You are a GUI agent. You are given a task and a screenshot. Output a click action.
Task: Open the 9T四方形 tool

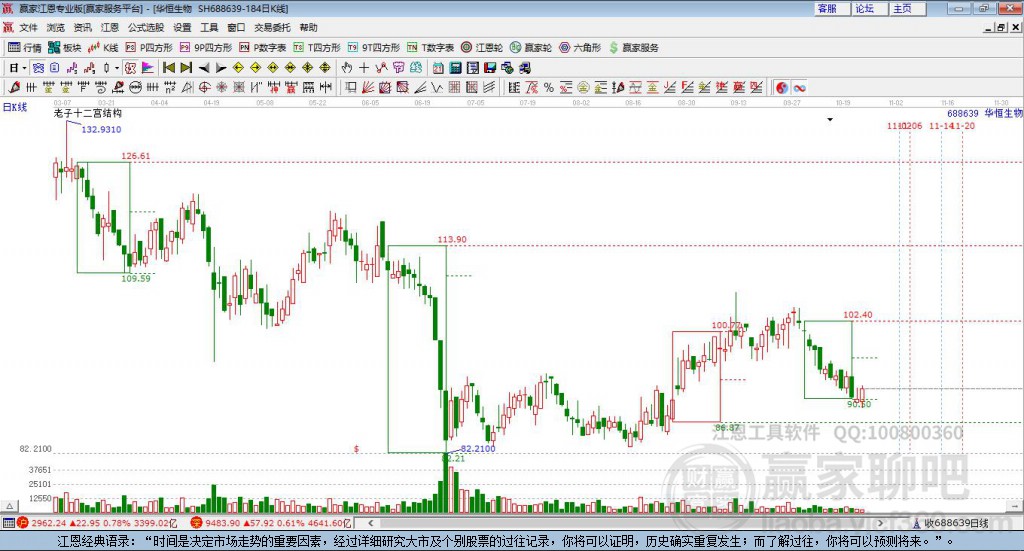click(374, 48)
